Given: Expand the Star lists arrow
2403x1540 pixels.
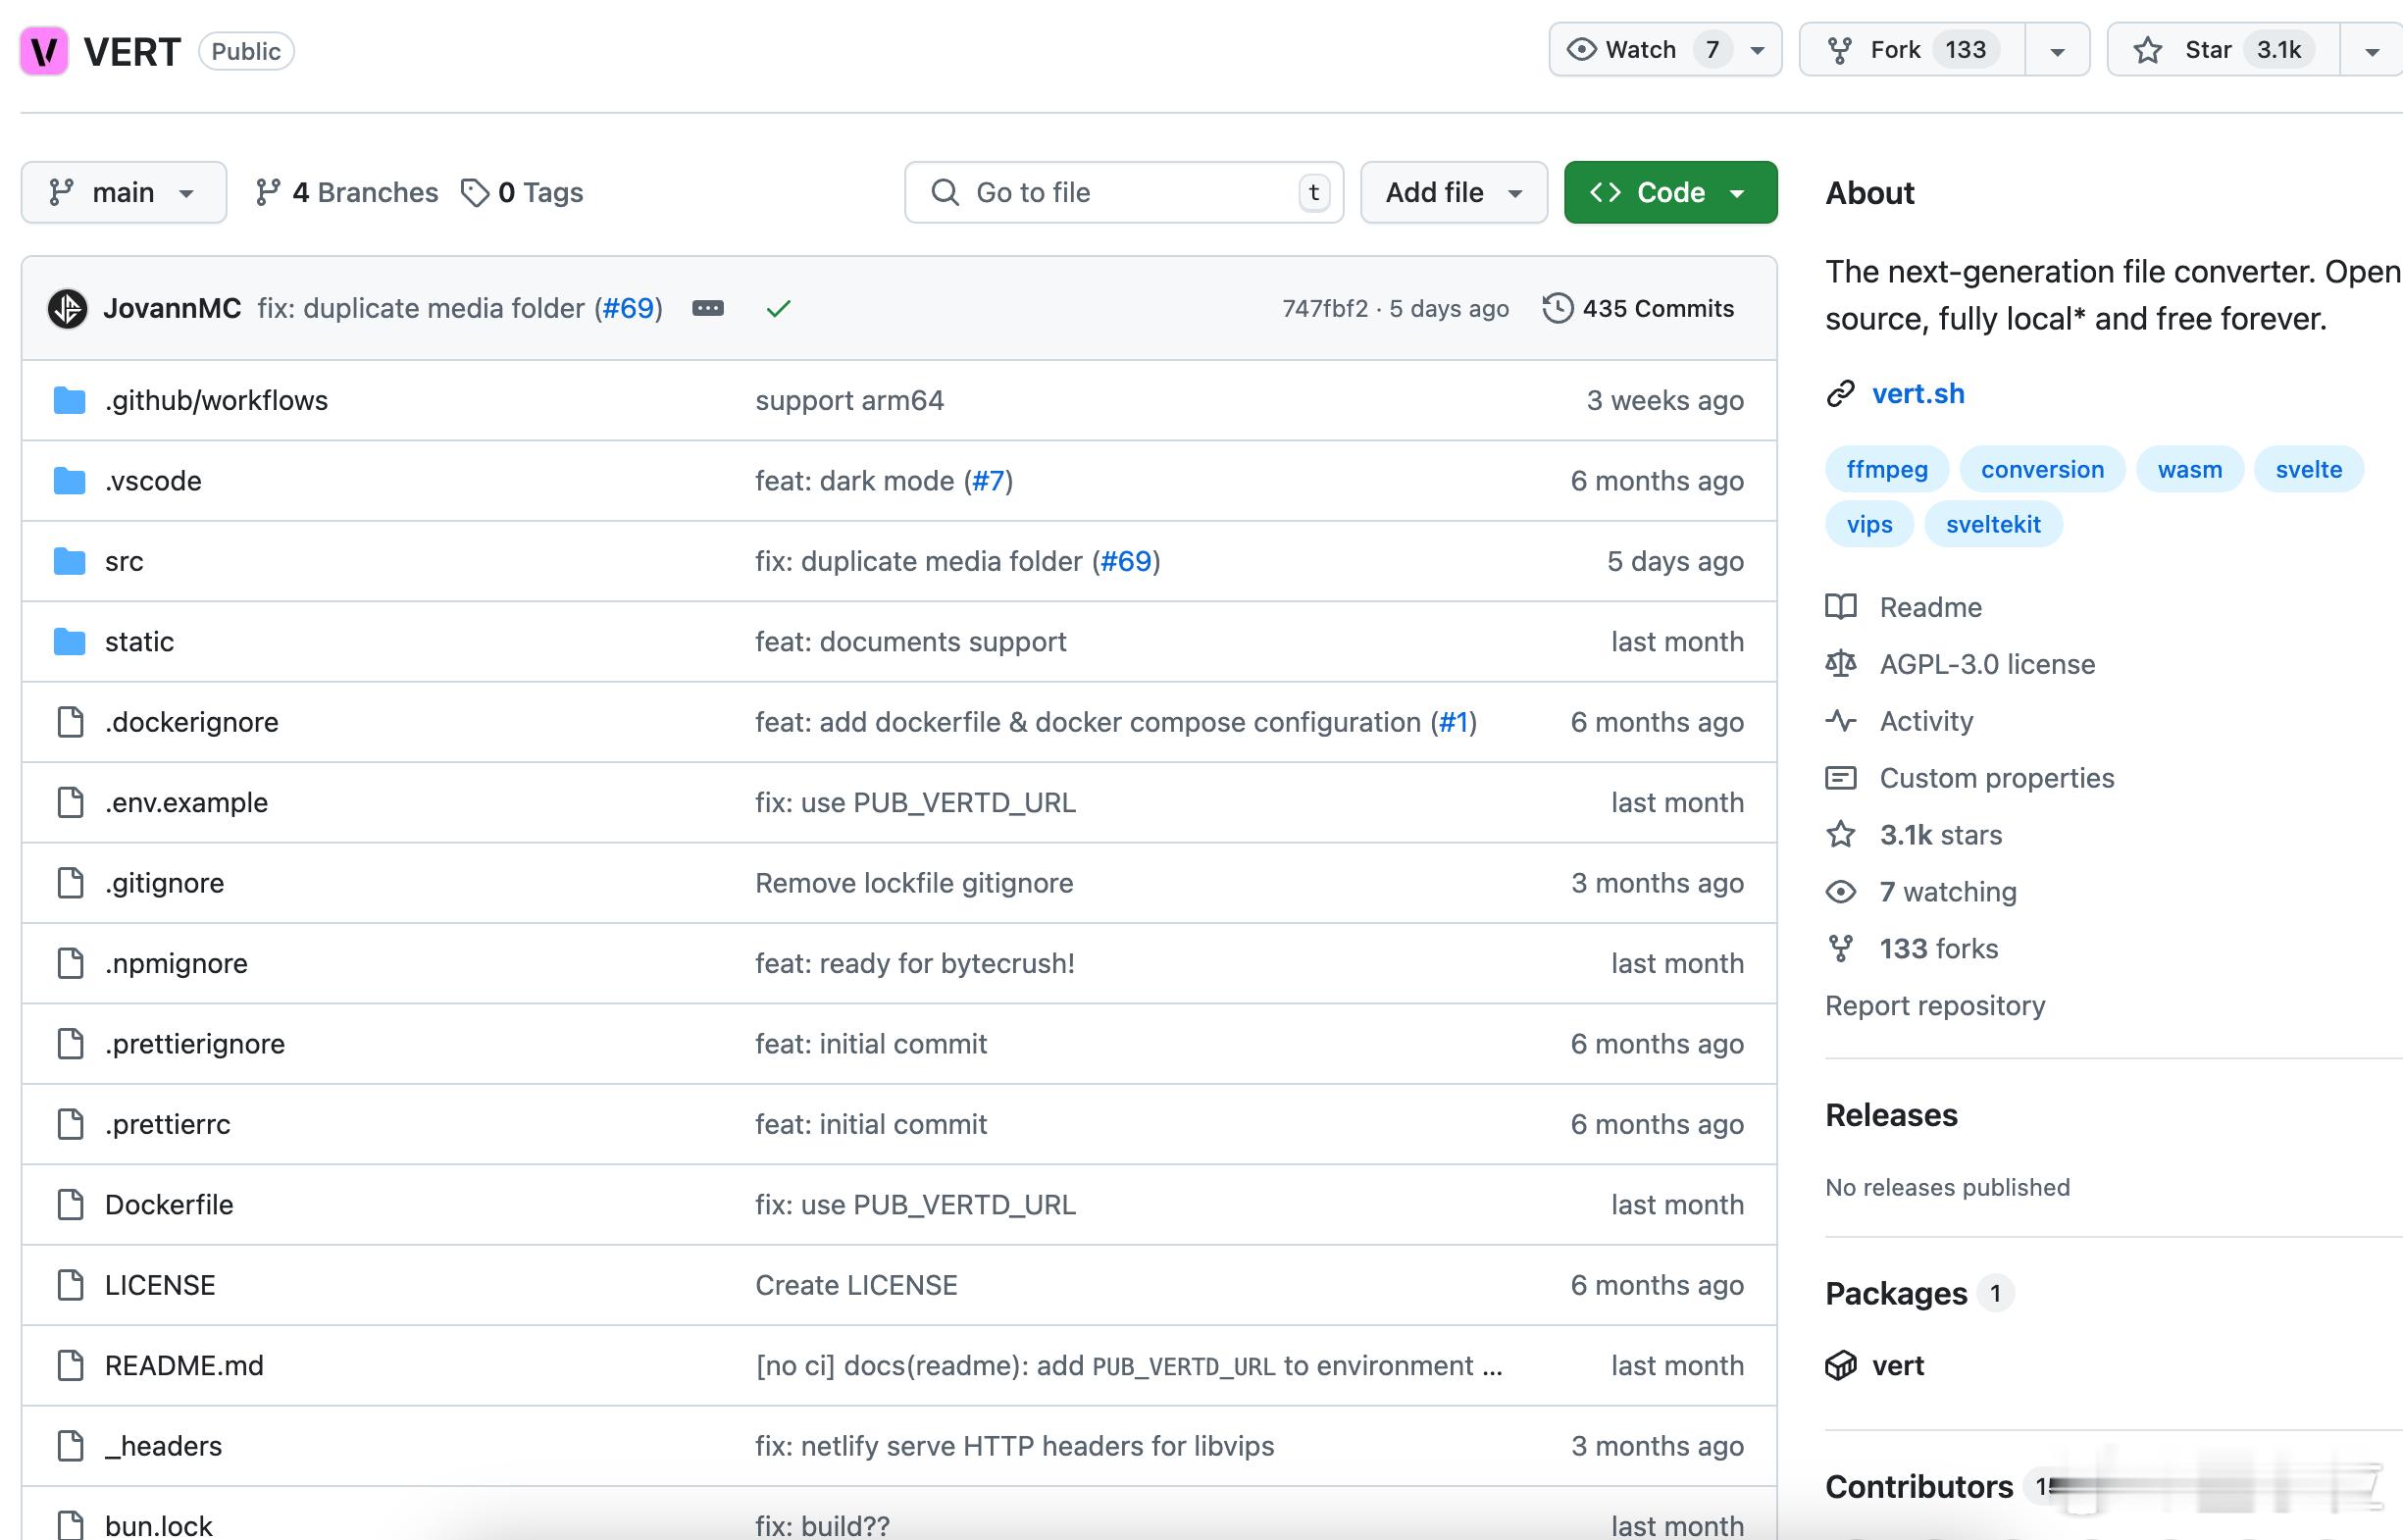Looking at the screenshot, I should coord(2371,50).
